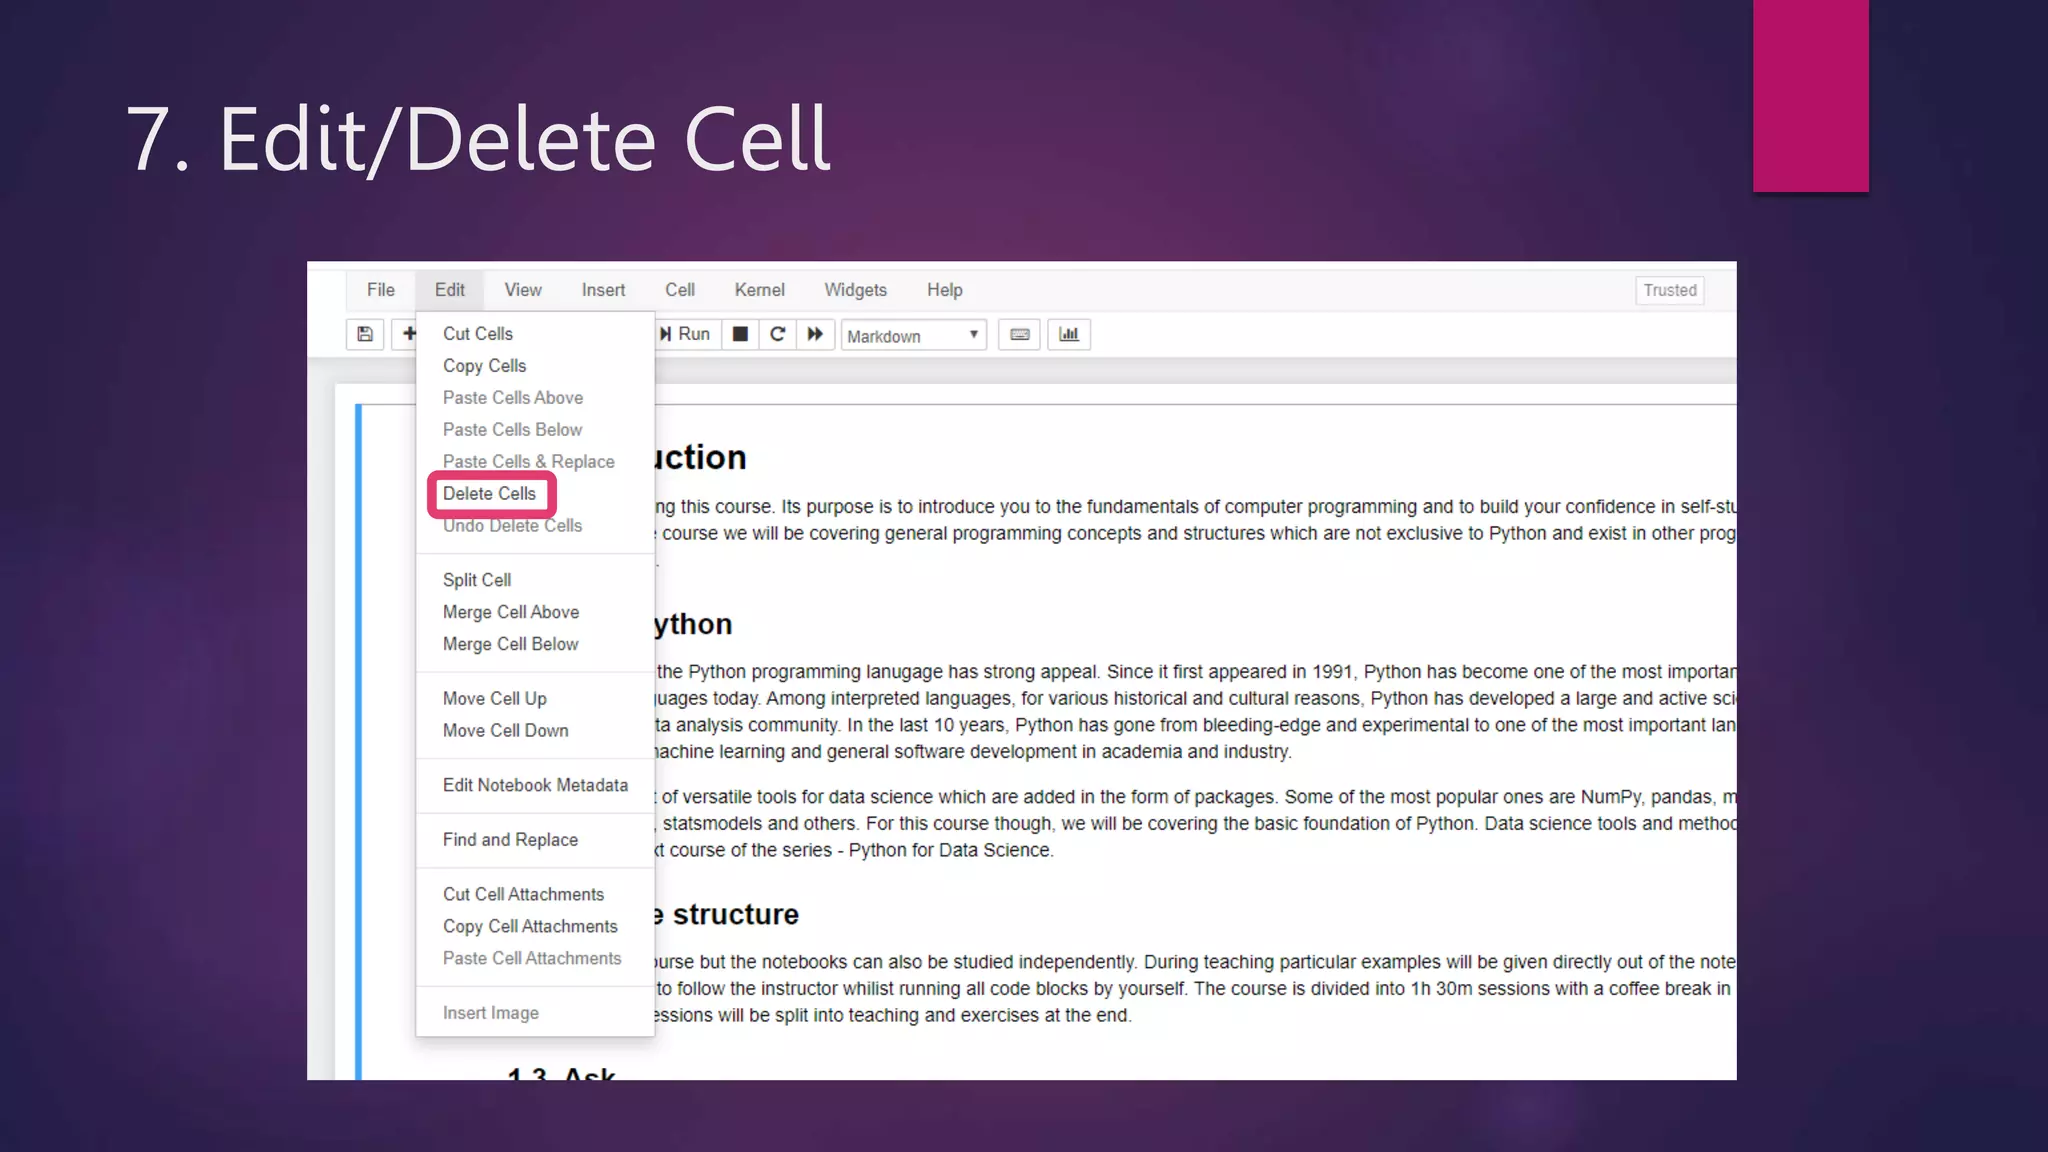This screenshot has height=1152, width=2048.
Task: Choose Move Cell Down
Action: [x=535, y=731]
